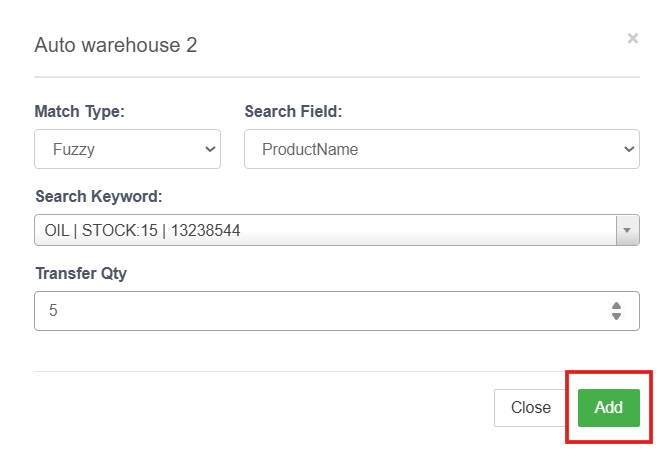
Task: Expand Search Keyword with its arrow button
Action: pos(627,230)
